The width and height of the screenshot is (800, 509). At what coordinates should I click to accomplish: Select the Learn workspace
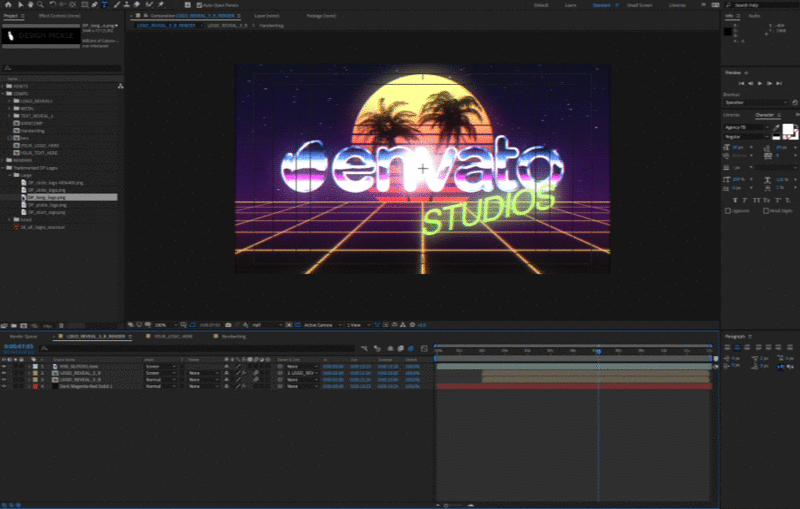(570, 5)
